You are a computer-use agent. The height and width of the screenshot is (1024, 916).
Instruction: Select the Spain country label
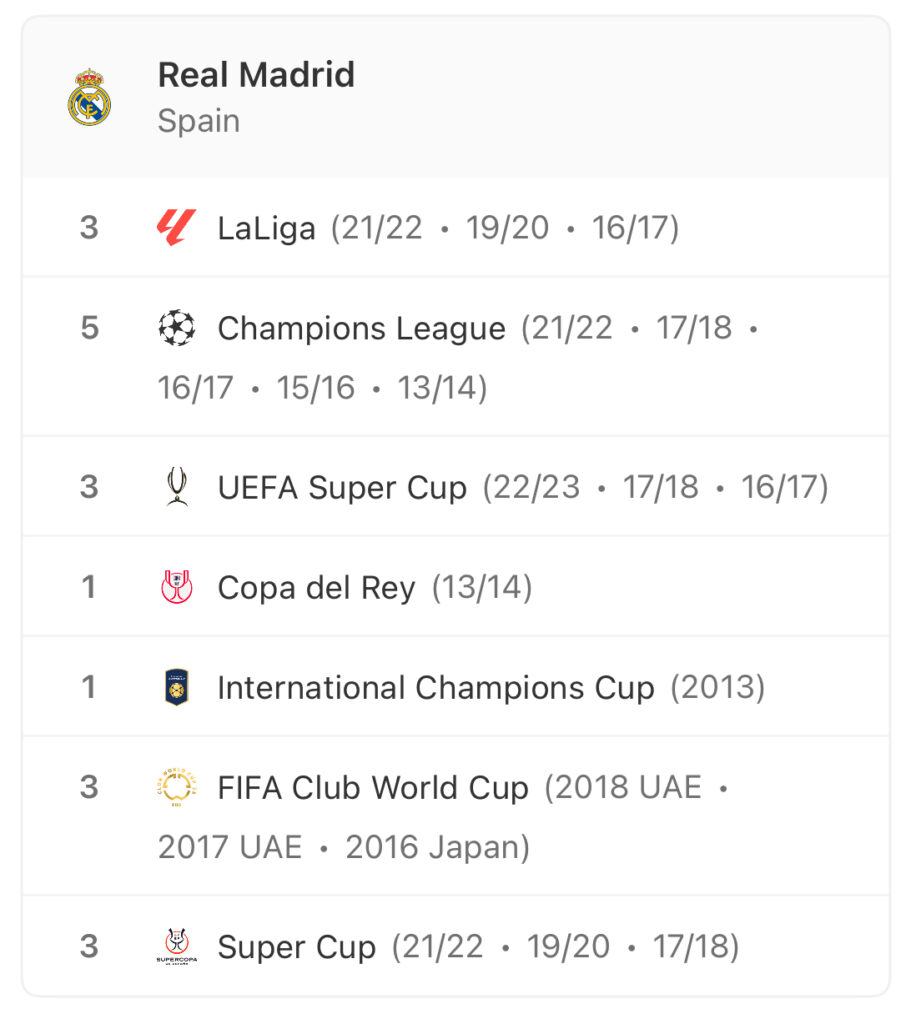(x=199, y=121)
